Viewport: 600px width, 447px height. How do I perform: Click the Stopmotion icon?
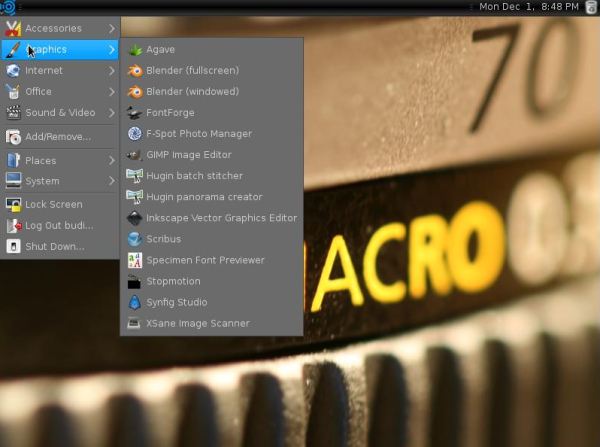[135, 281]
